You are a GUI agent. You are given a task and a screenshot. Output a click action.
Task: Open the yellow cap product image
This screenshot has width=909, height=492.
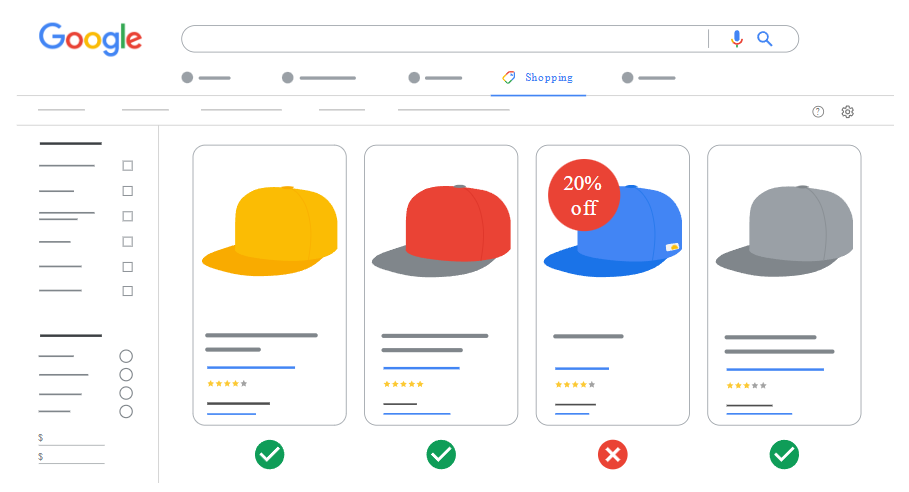270,231
